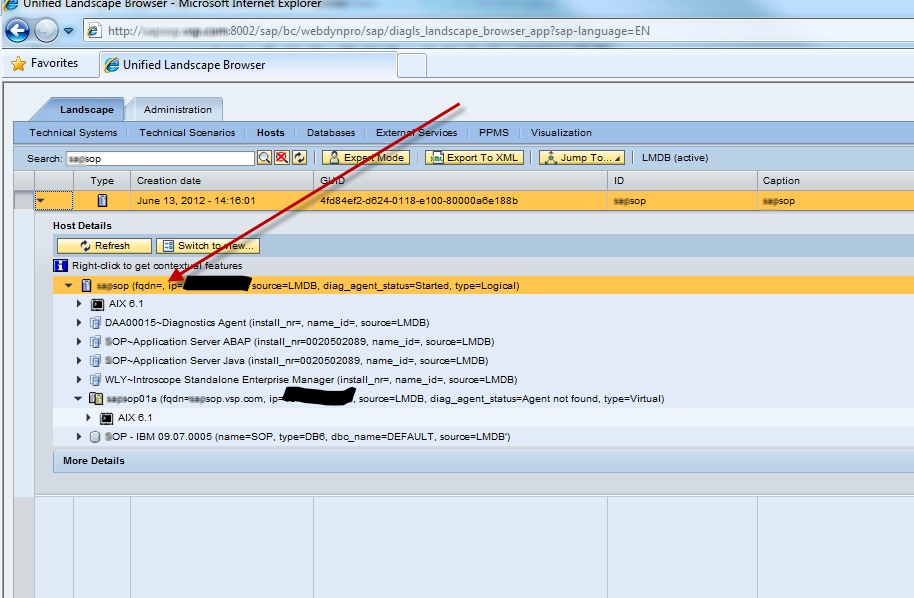
Task: Refresh the Host Details panel
Action: pos(104,246)
